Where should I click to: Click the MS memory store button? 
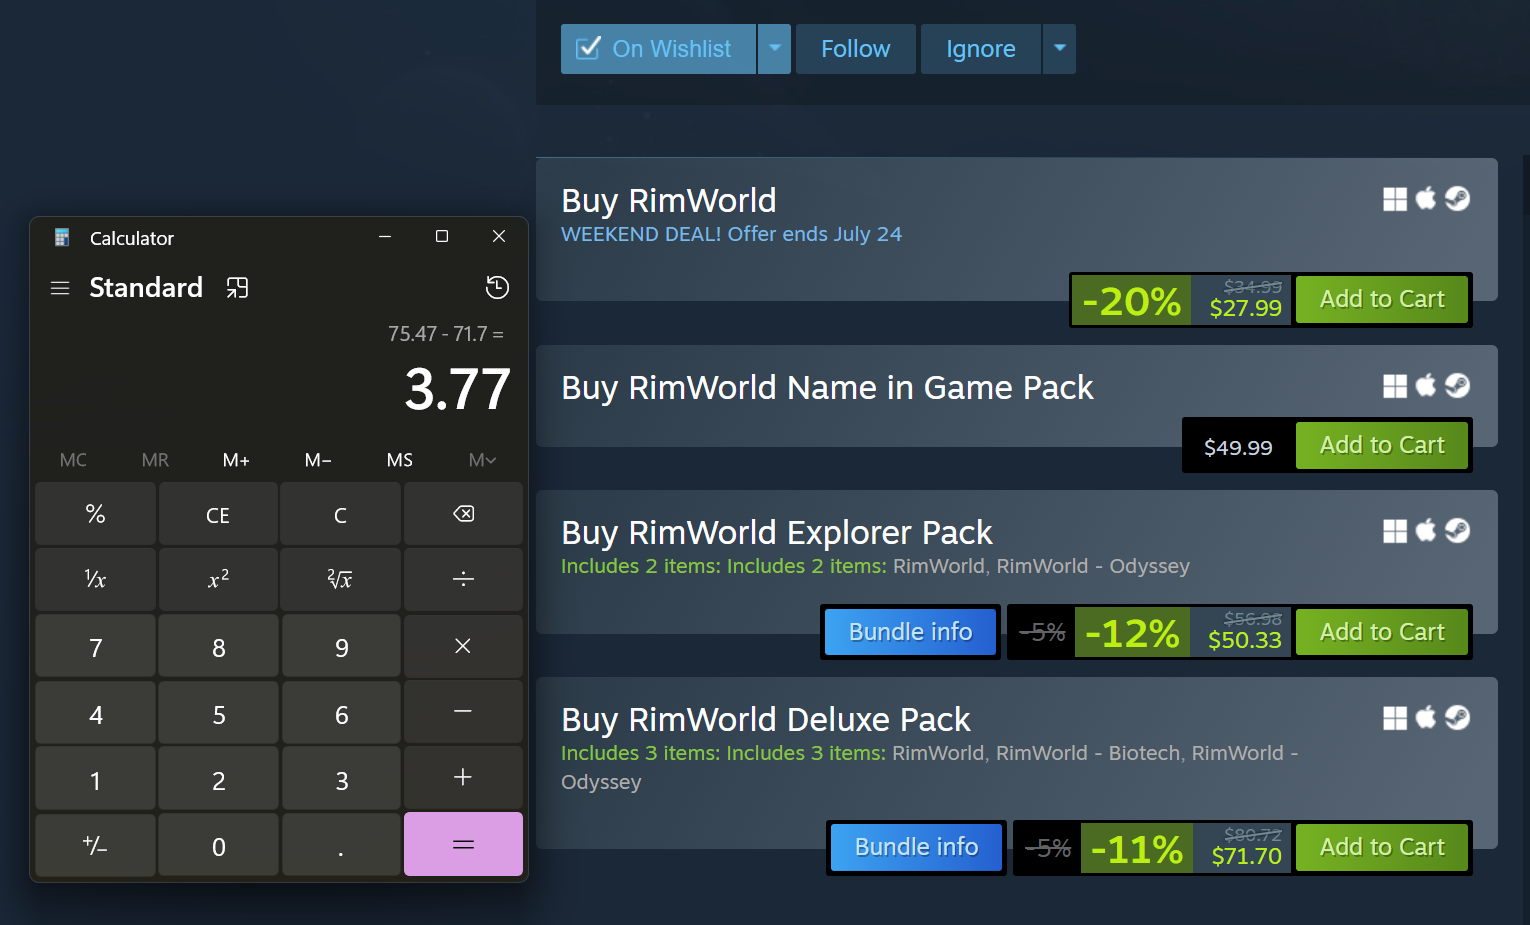(400, 460)
